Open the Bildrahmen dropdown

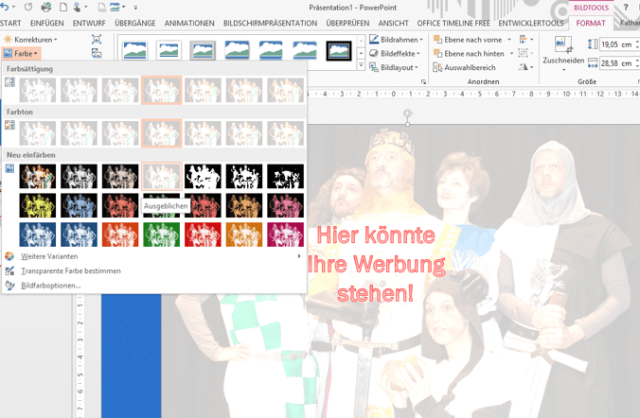tap(396, 40)
